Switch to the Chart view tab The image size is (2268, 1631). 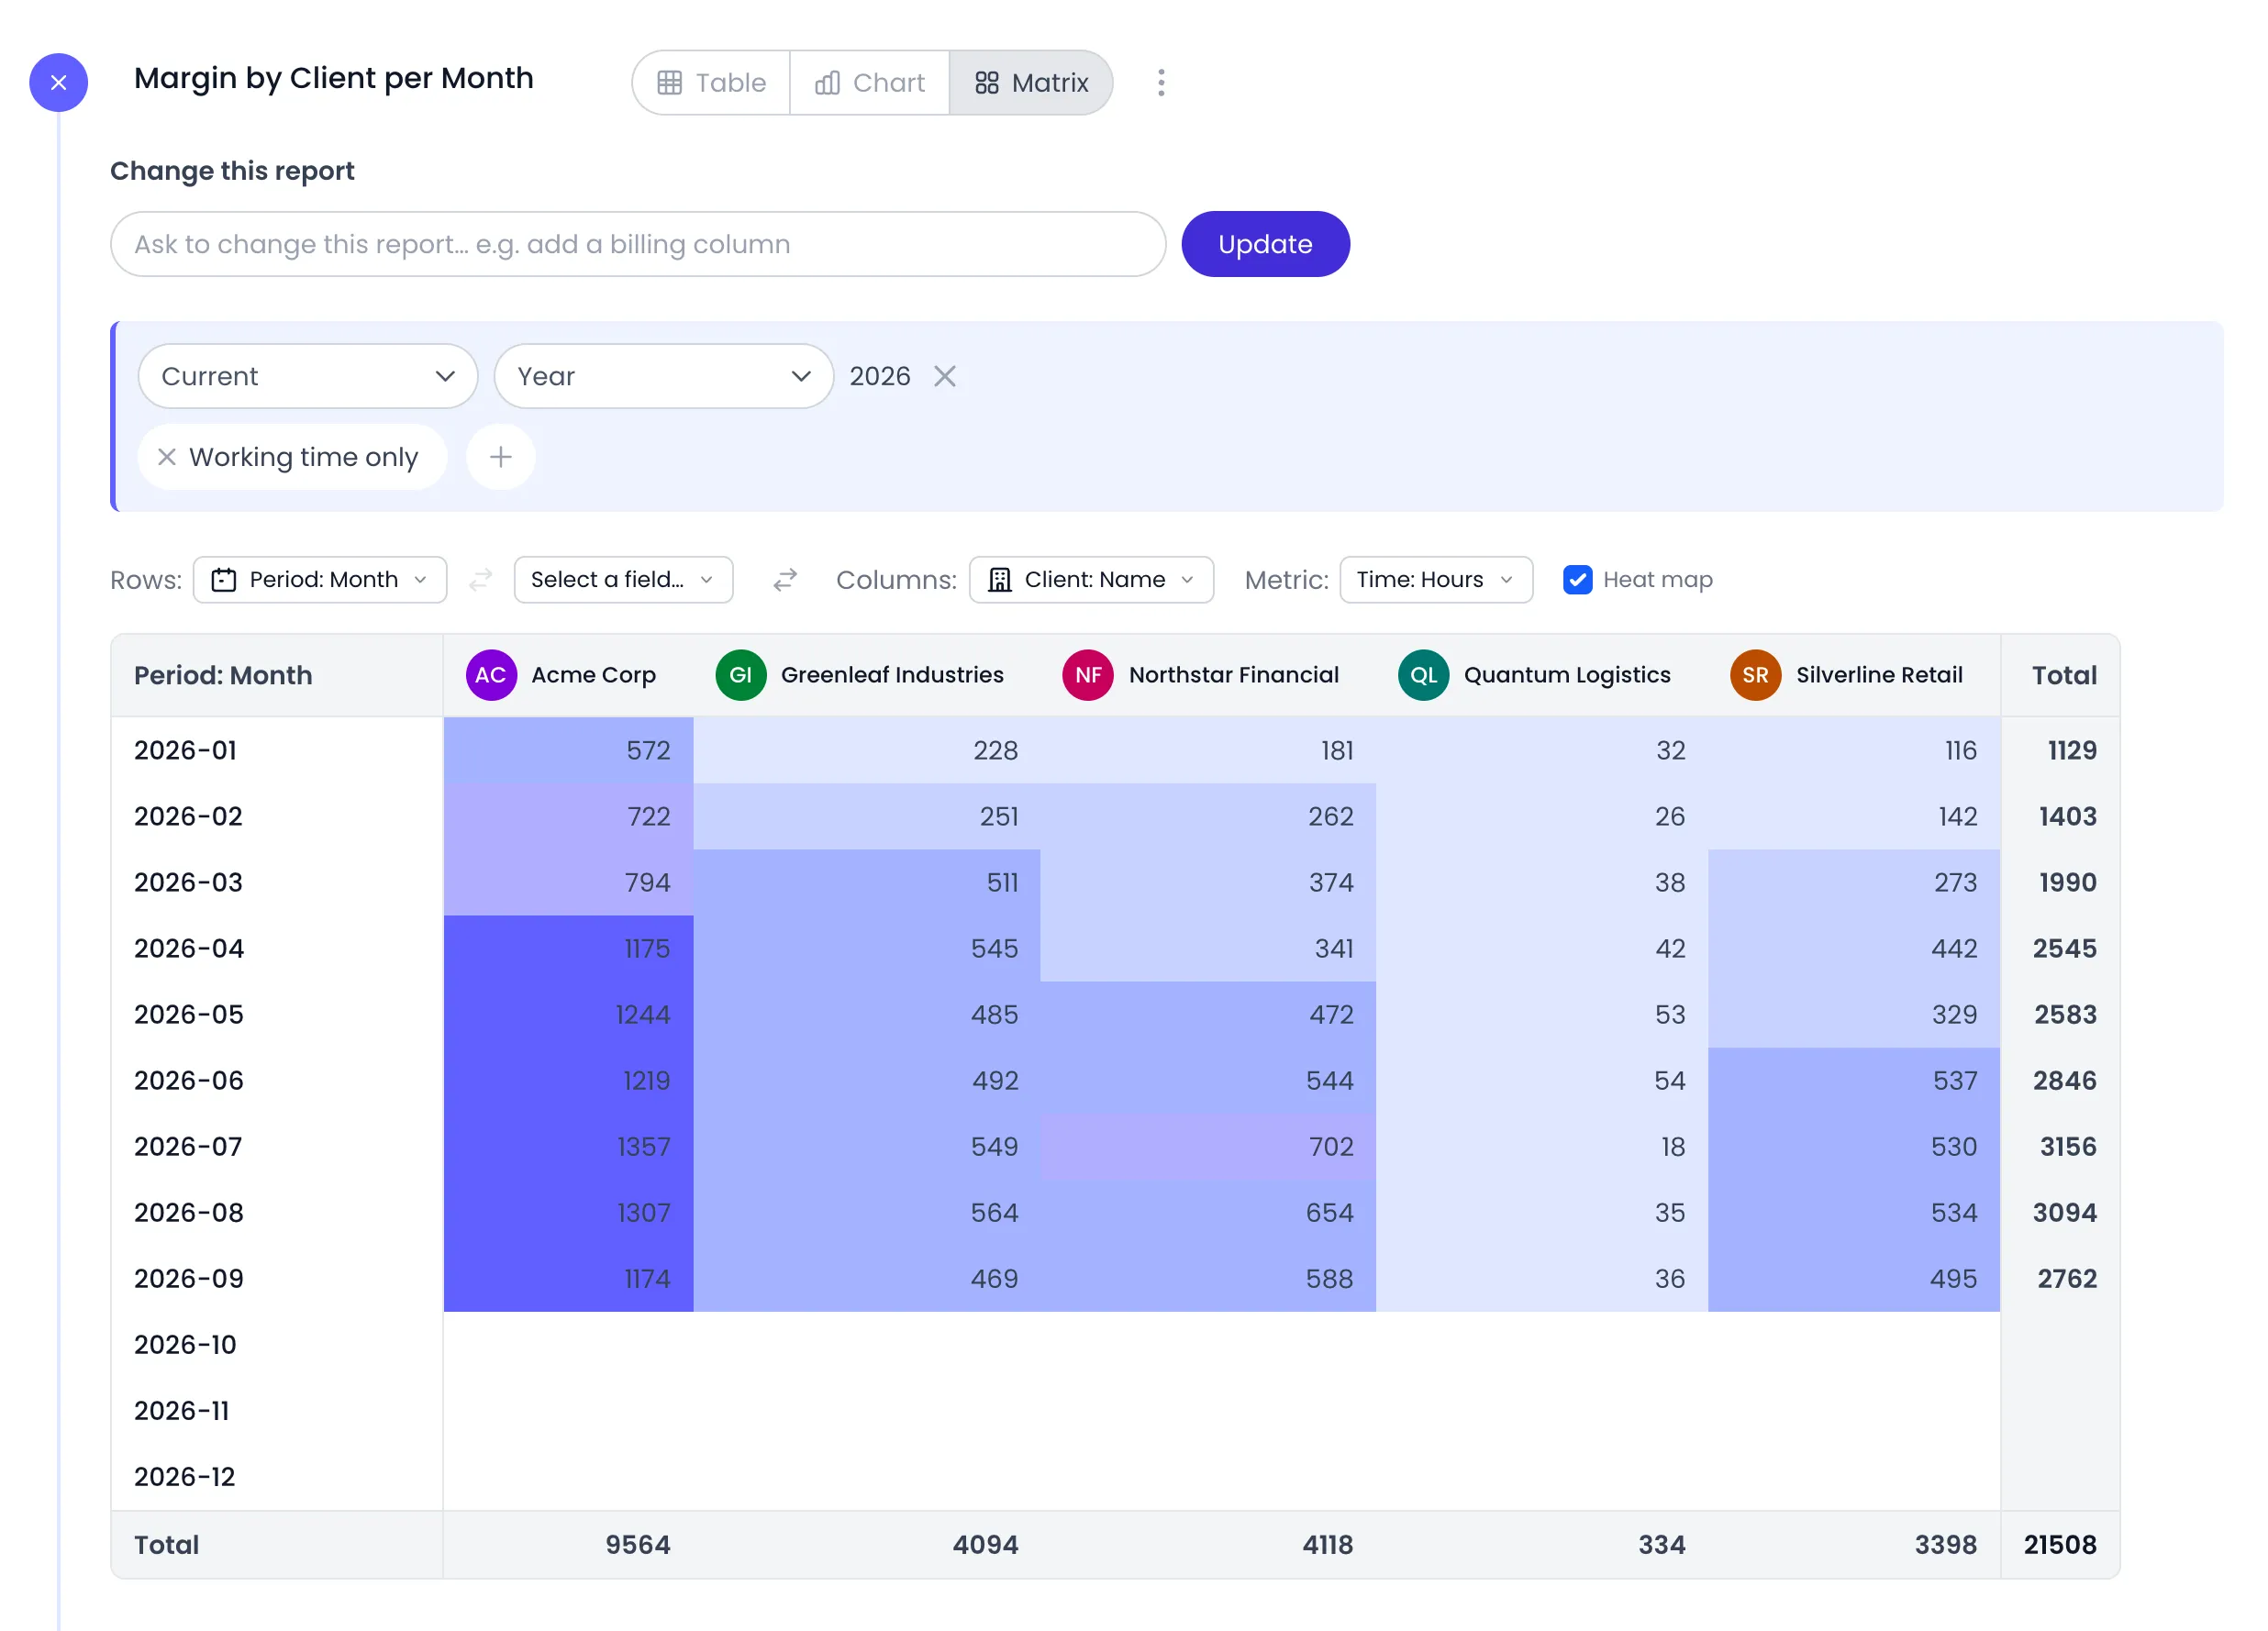870,83
